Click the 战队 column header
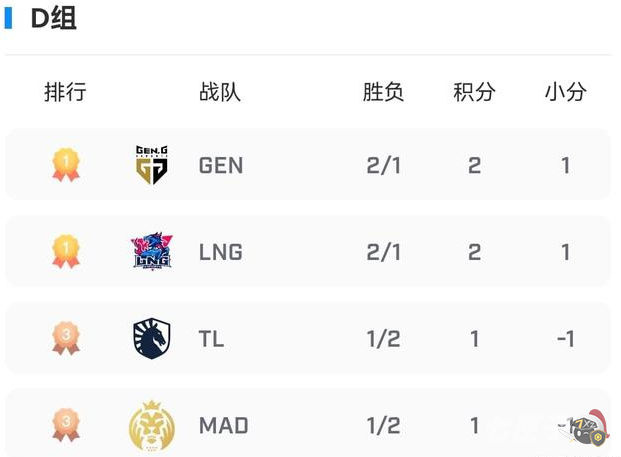621x457 pixels. [220, 92]
